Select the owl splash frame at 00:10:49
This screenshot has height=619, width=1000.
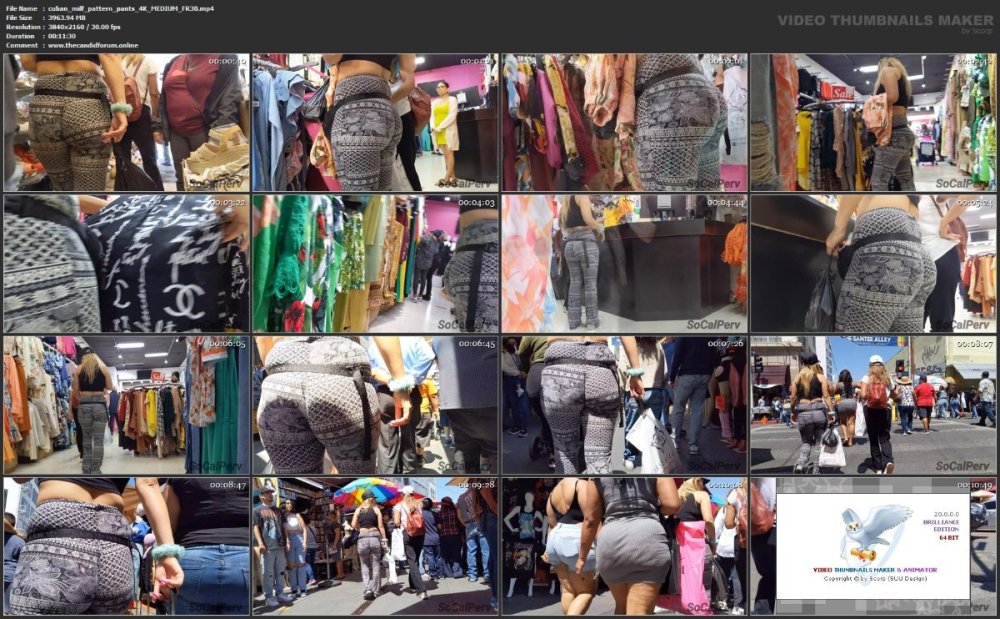tap(873, 547)
